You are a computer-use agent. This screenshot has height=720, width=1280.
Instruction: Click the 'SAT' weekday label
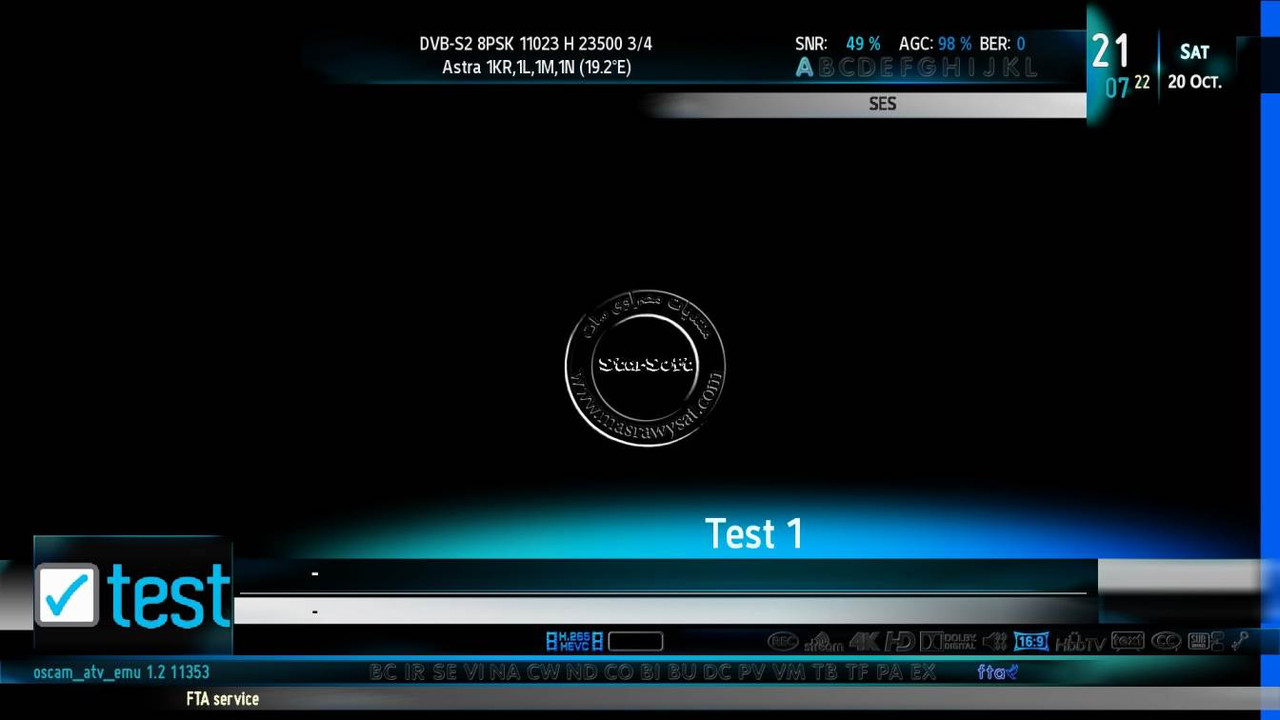click(1194, 52)
